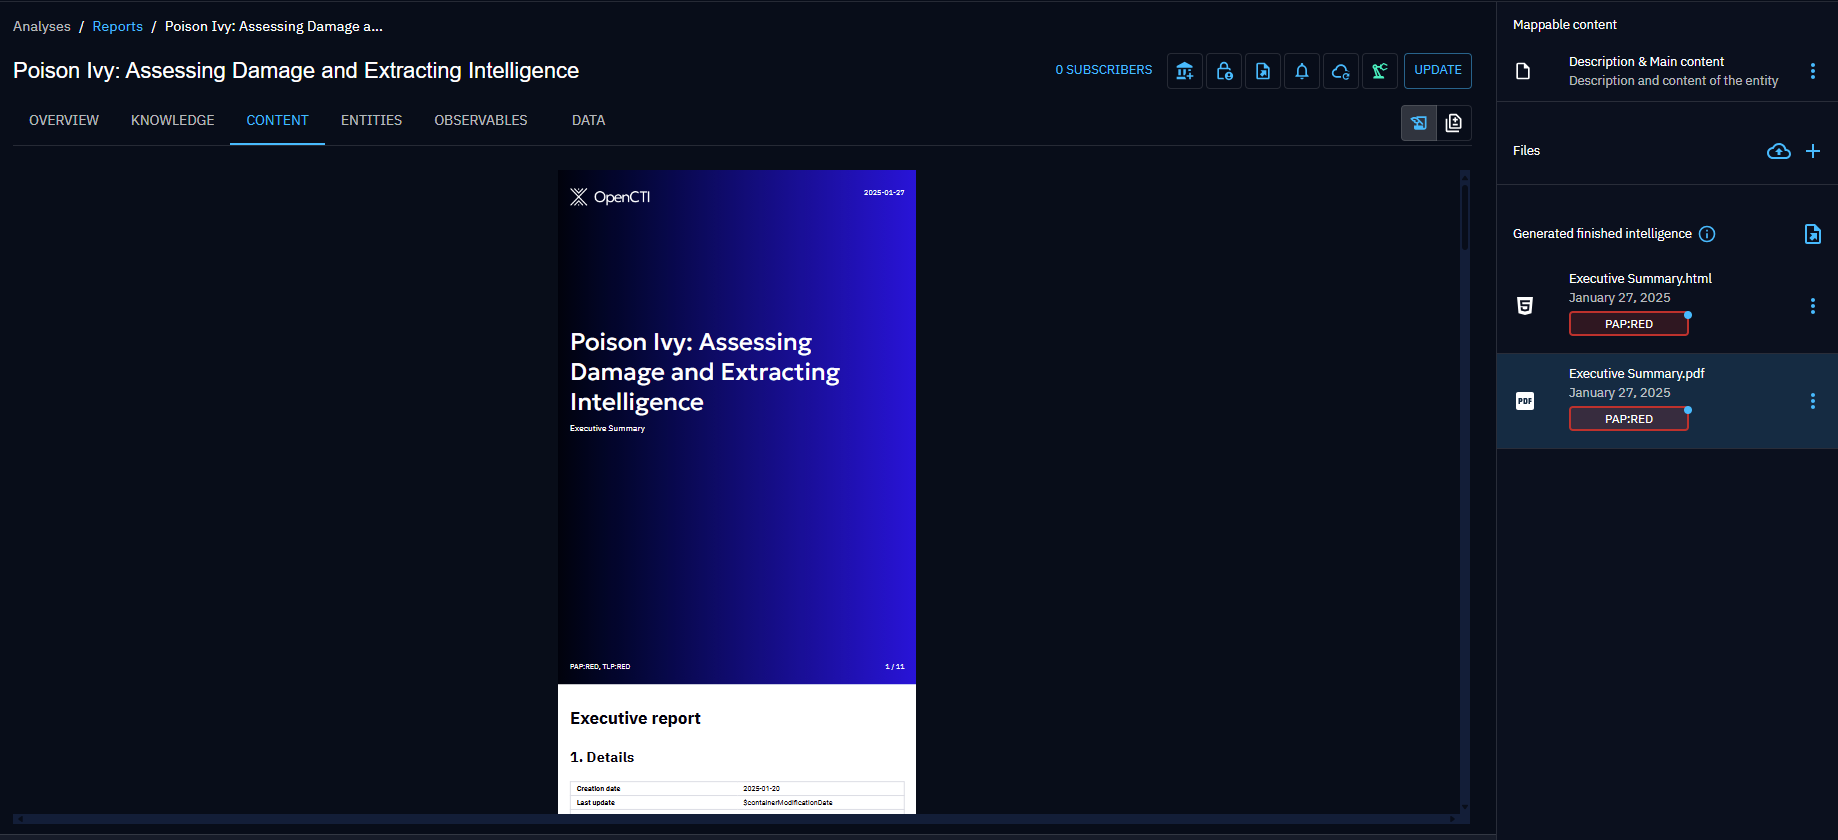The height and width of the screenshot is (840, 1838).
Task: Click the generate finished intelligence file icon
Action: (x=1813, y=234)
